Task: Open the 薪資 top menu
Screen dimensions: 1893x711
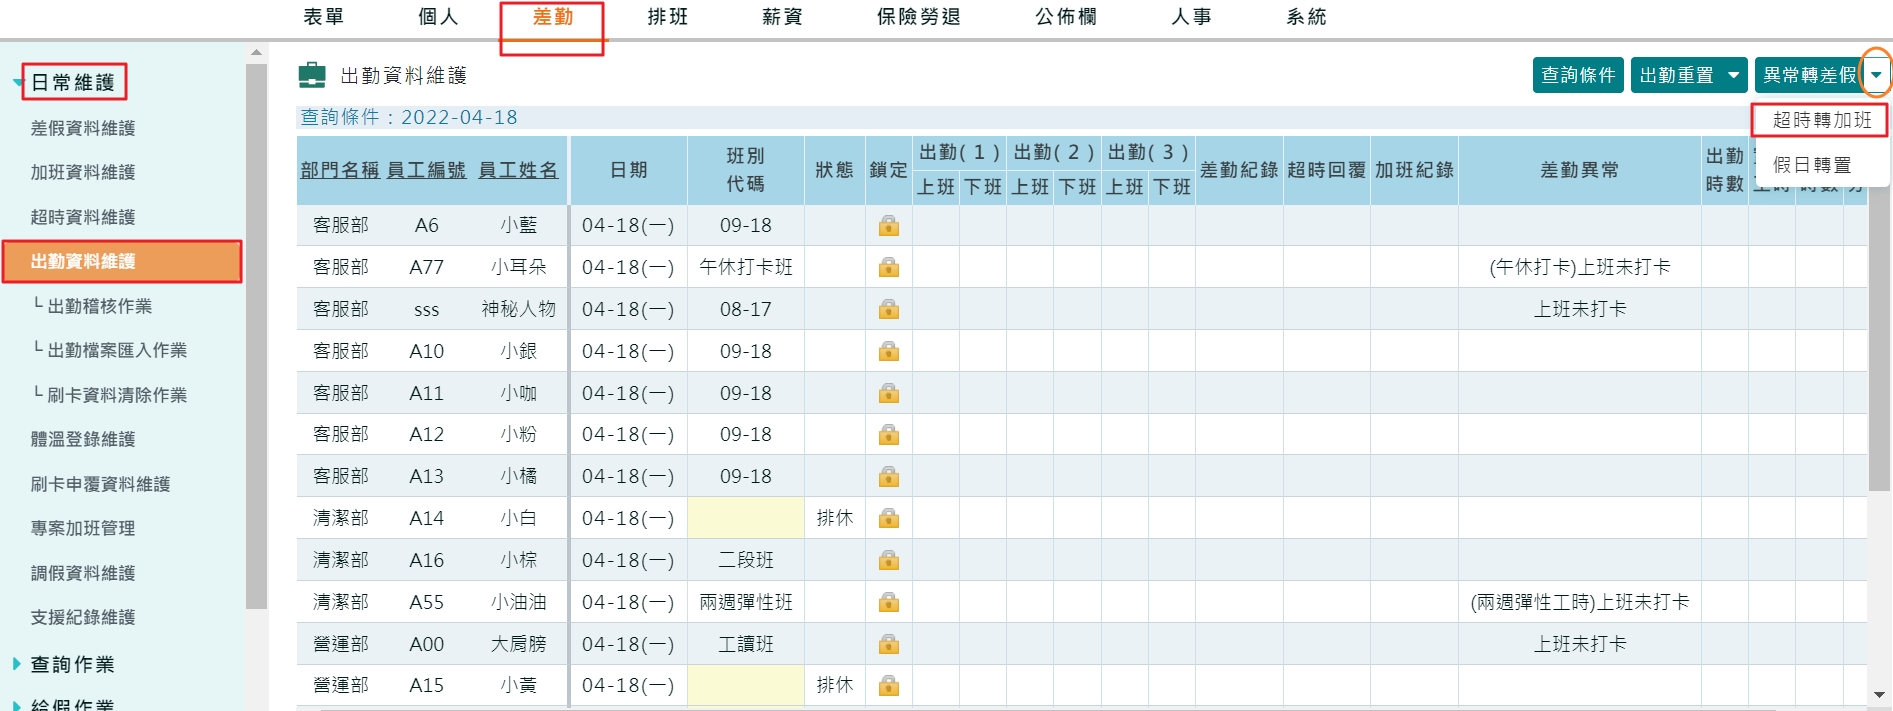Action: [782, 17]
